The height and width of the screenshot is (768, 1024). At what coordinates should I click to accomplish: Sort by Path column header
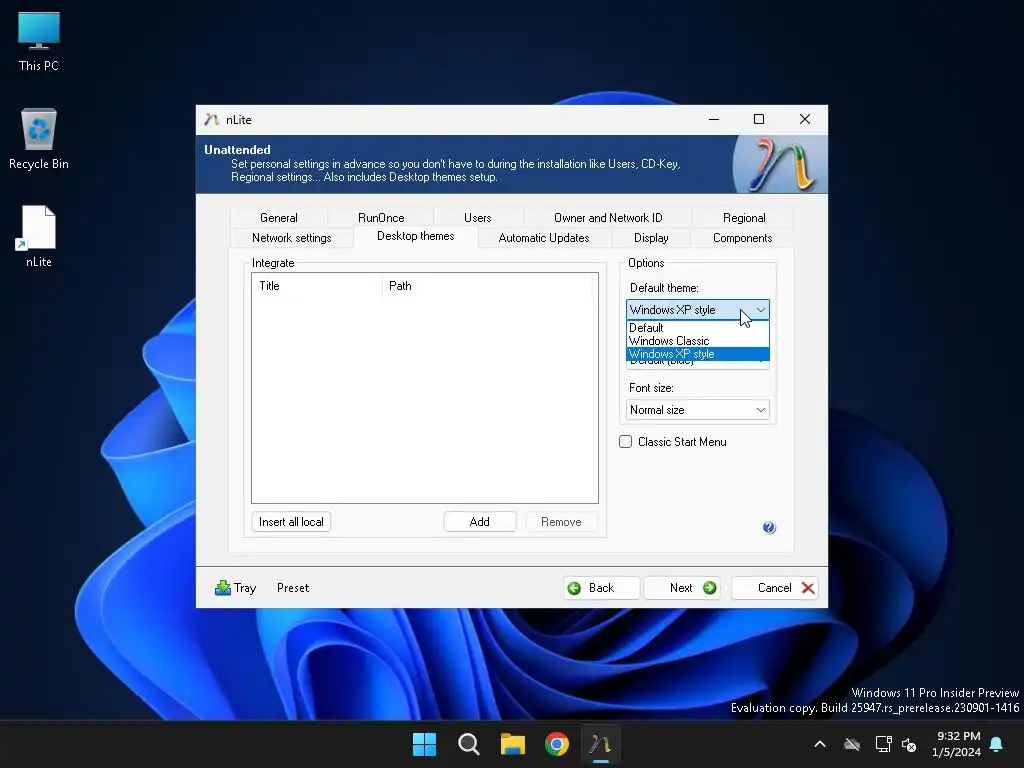point(487,286)
